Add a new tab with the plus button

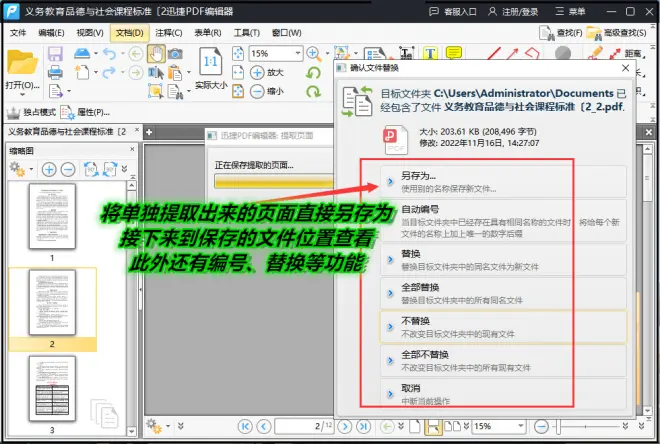click(x=149, y=132)
